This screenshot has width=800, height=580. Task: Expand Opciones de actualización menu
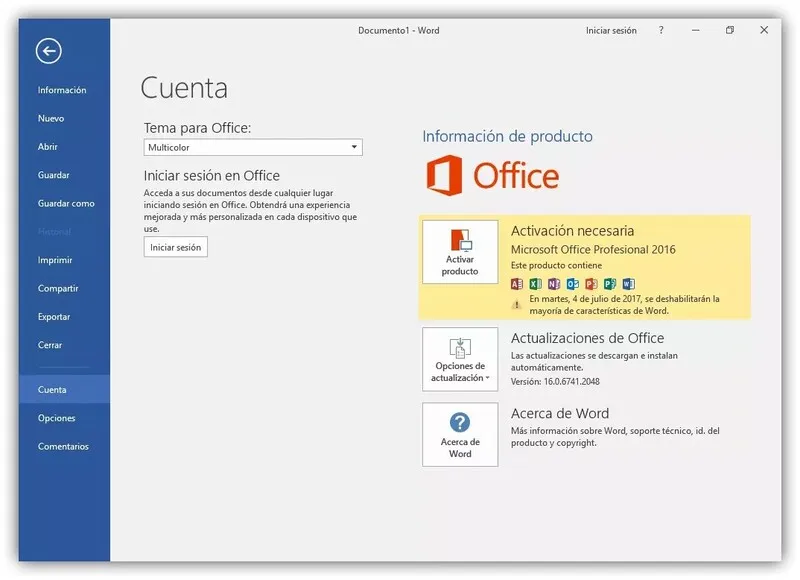(x=460, y=360)
